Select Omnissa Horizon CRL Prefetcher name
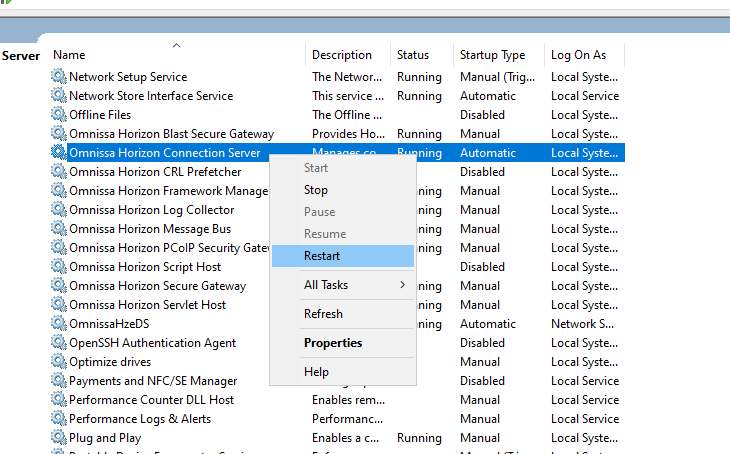730x454 pixels. pyautogui.click(x=155, y=172)
